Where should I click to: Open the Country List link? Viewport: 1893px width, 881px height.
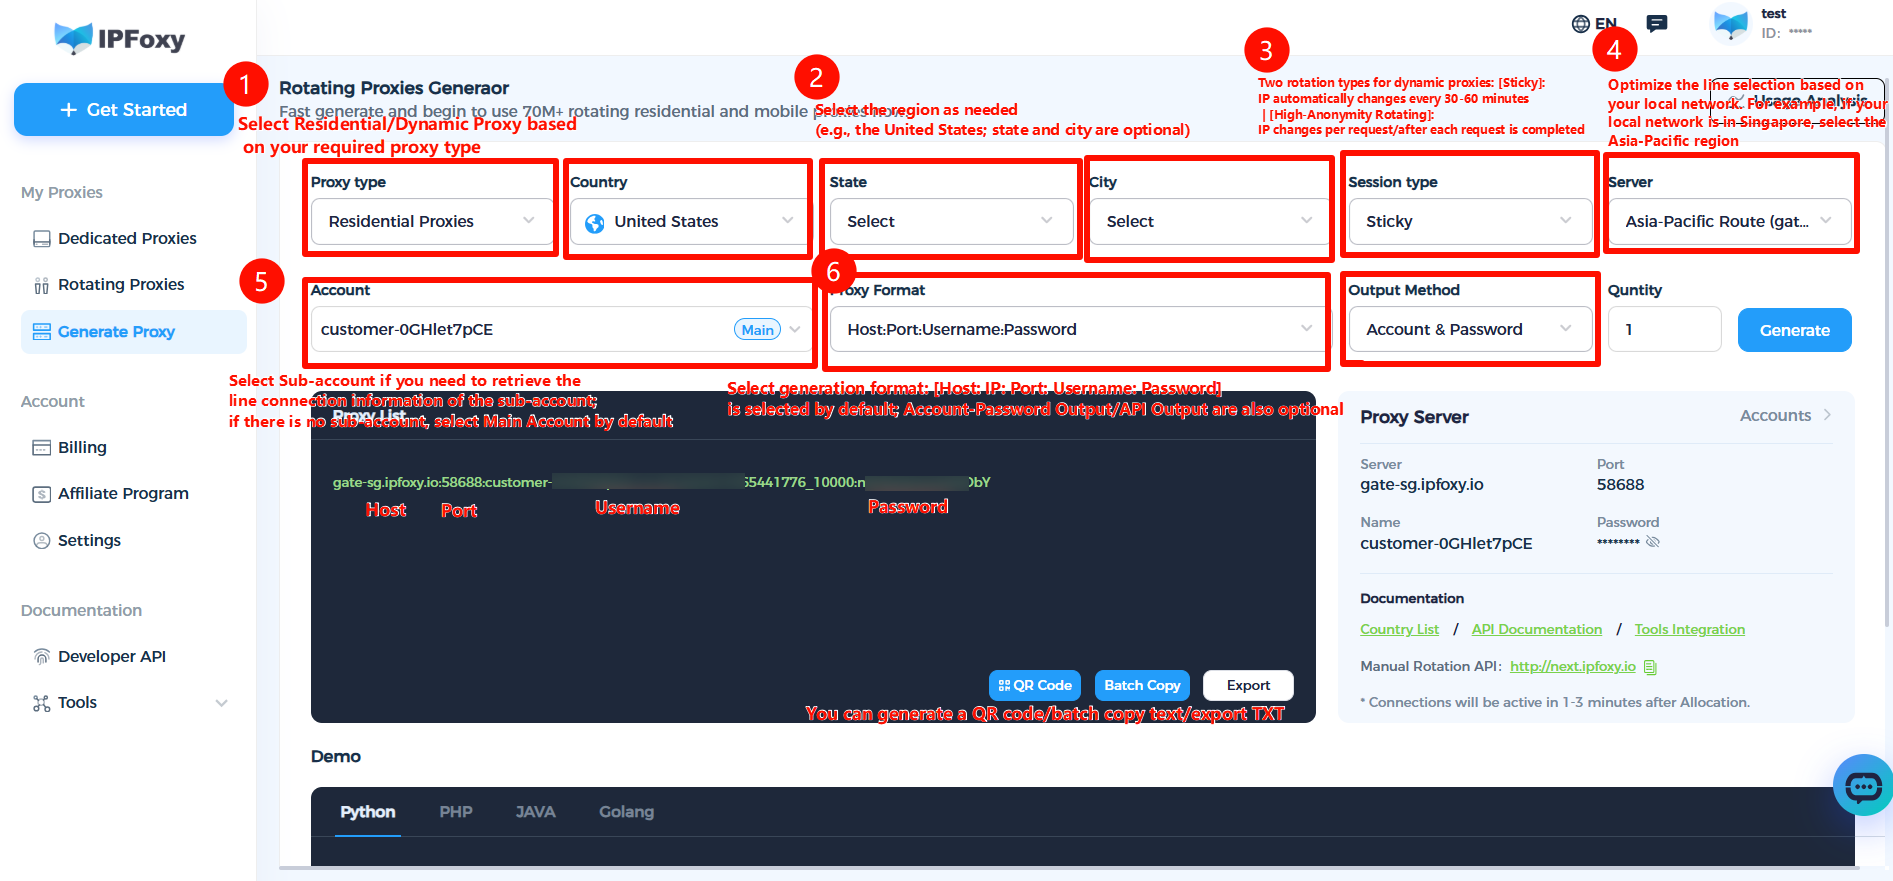click(1399, 630)
